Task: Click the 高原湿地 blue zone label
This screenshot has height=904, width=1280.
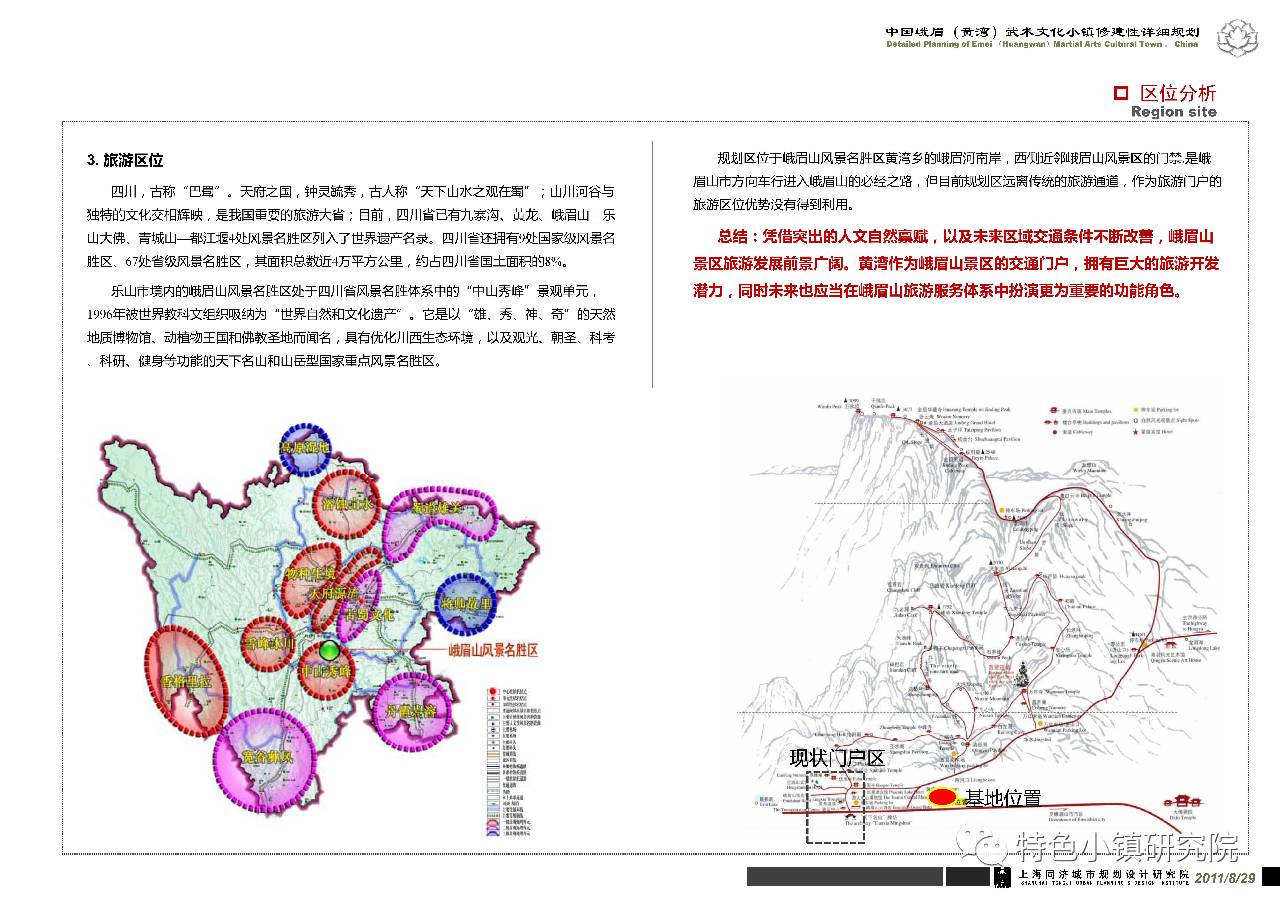Action: (x=304, y=448)
